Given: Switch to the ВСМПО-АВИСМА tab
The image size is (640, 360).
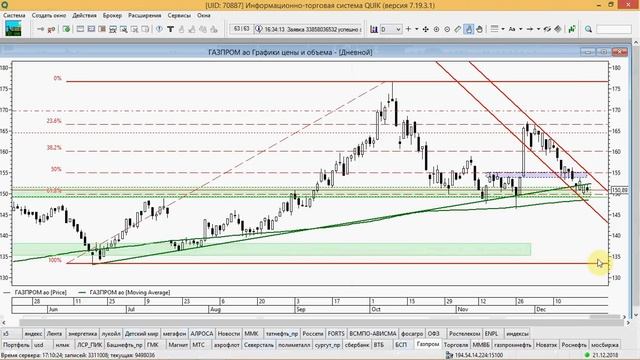Looking at the screenshot, I should tap(373, 333).
